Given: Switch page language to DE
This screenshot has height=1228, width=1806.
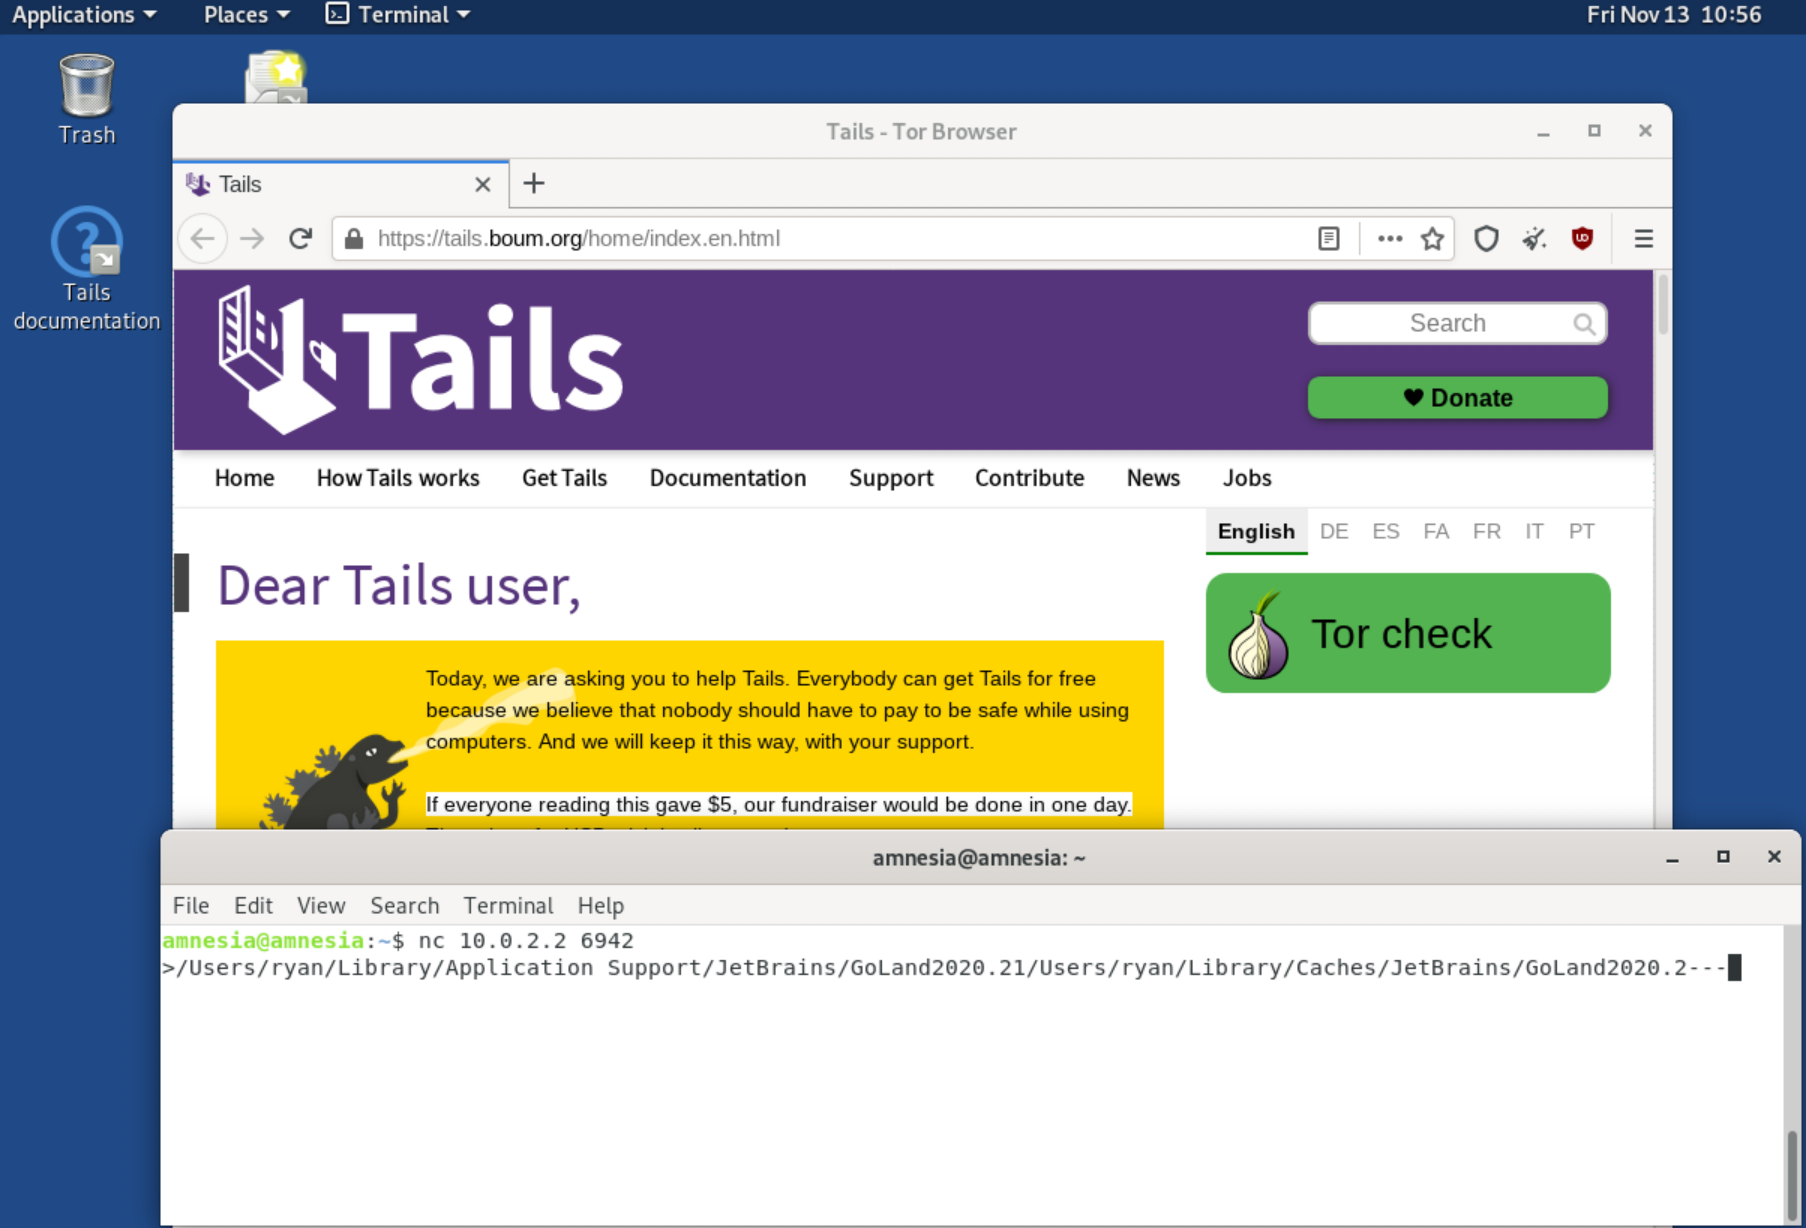Looking at the screenshot, I should (1334, 532).
